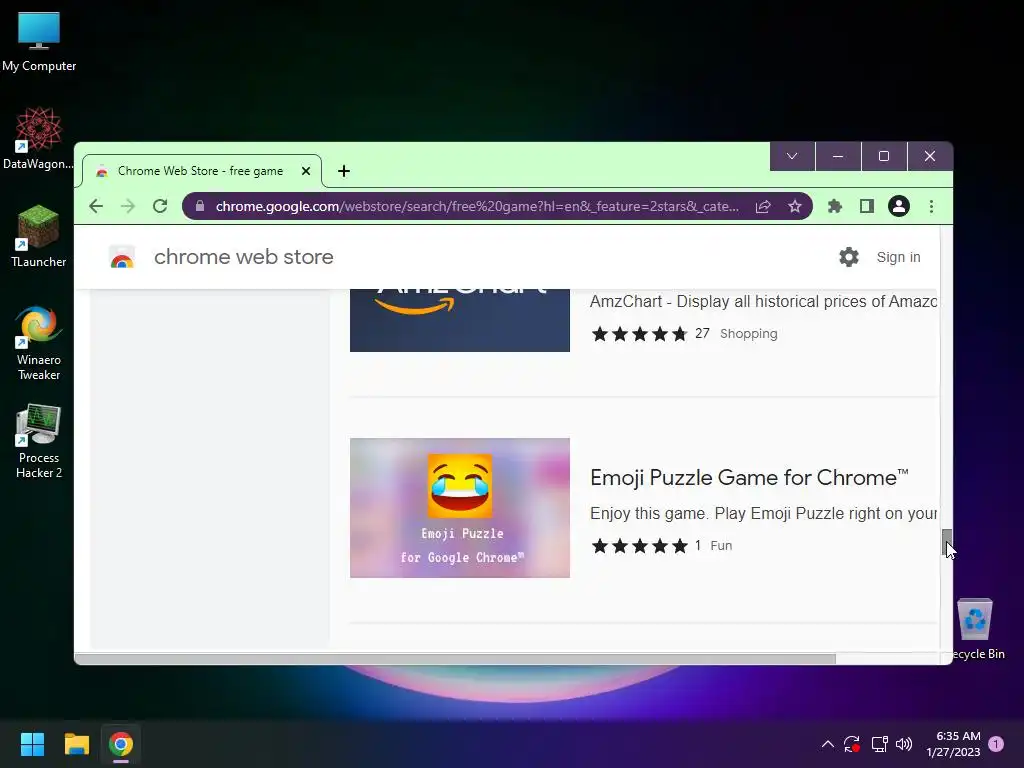Open the Windows Start menu
Viewport: 1024px width, 768px height.
click(x=32, y=744)
